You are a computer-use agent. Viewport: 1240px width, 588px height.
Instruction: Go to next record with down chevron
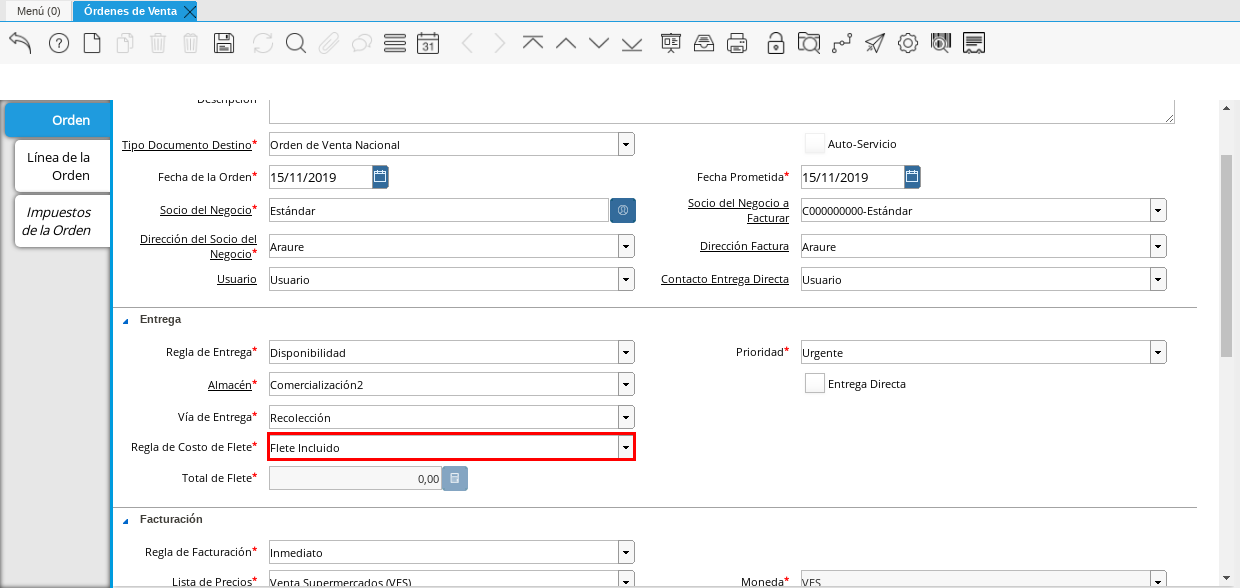tap(599, 43)
